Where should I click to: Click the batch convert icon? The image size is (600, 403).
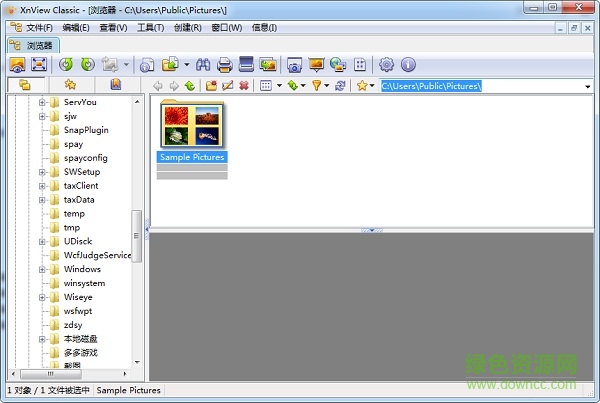[x=147, y=64]
